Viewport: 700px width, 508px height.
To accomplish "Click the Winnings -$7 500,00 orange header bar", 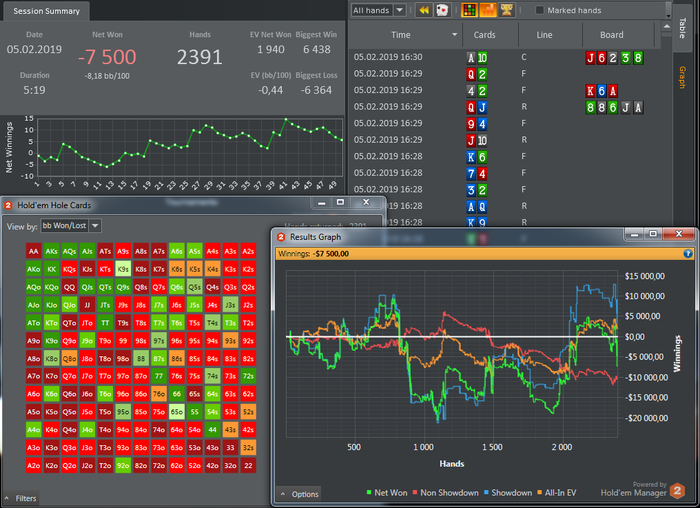I will point(484,254).
